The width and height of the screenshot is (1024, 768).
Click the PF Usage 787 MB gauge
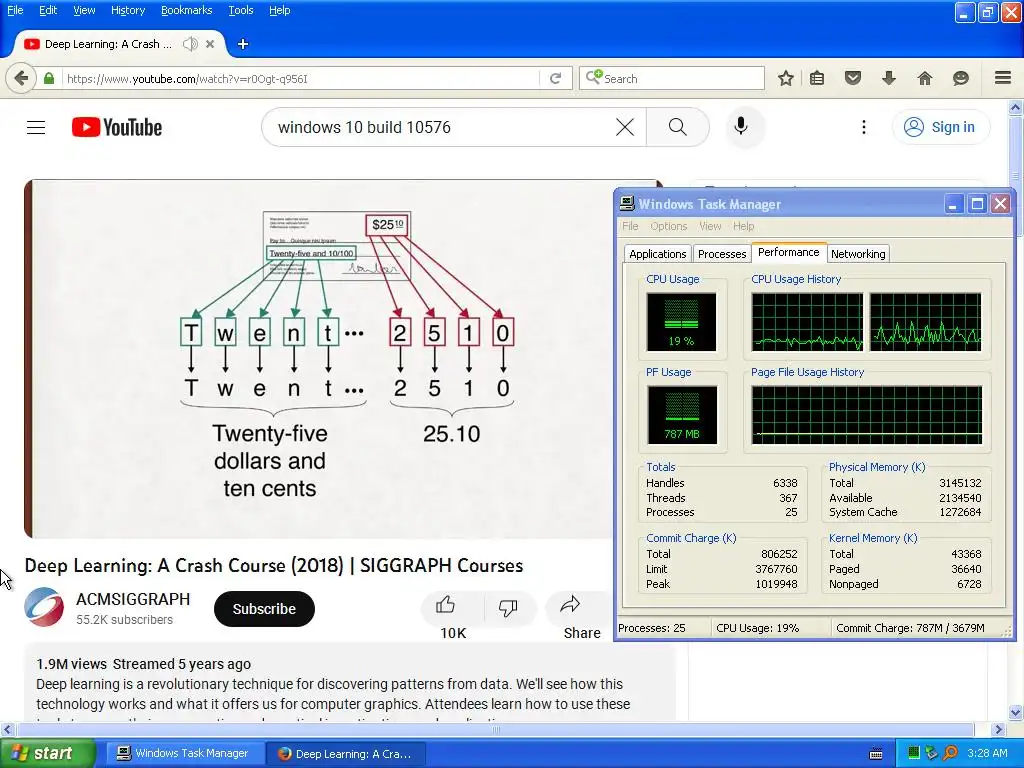tap(682, 415)
